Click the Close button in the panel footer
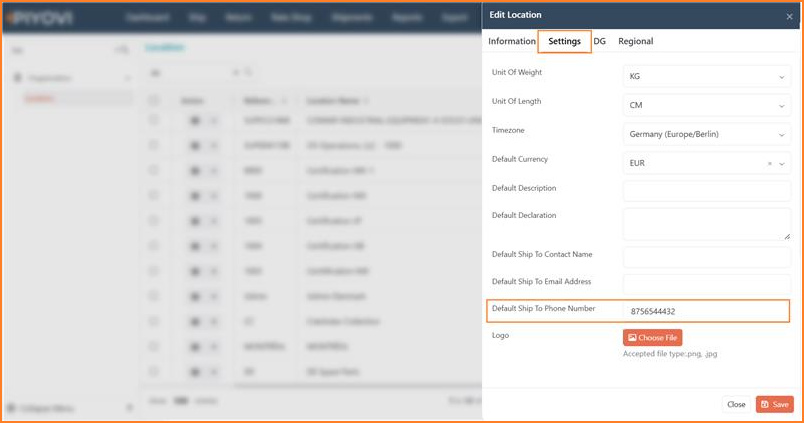804x423 pixels. click(x=736, y=404)
